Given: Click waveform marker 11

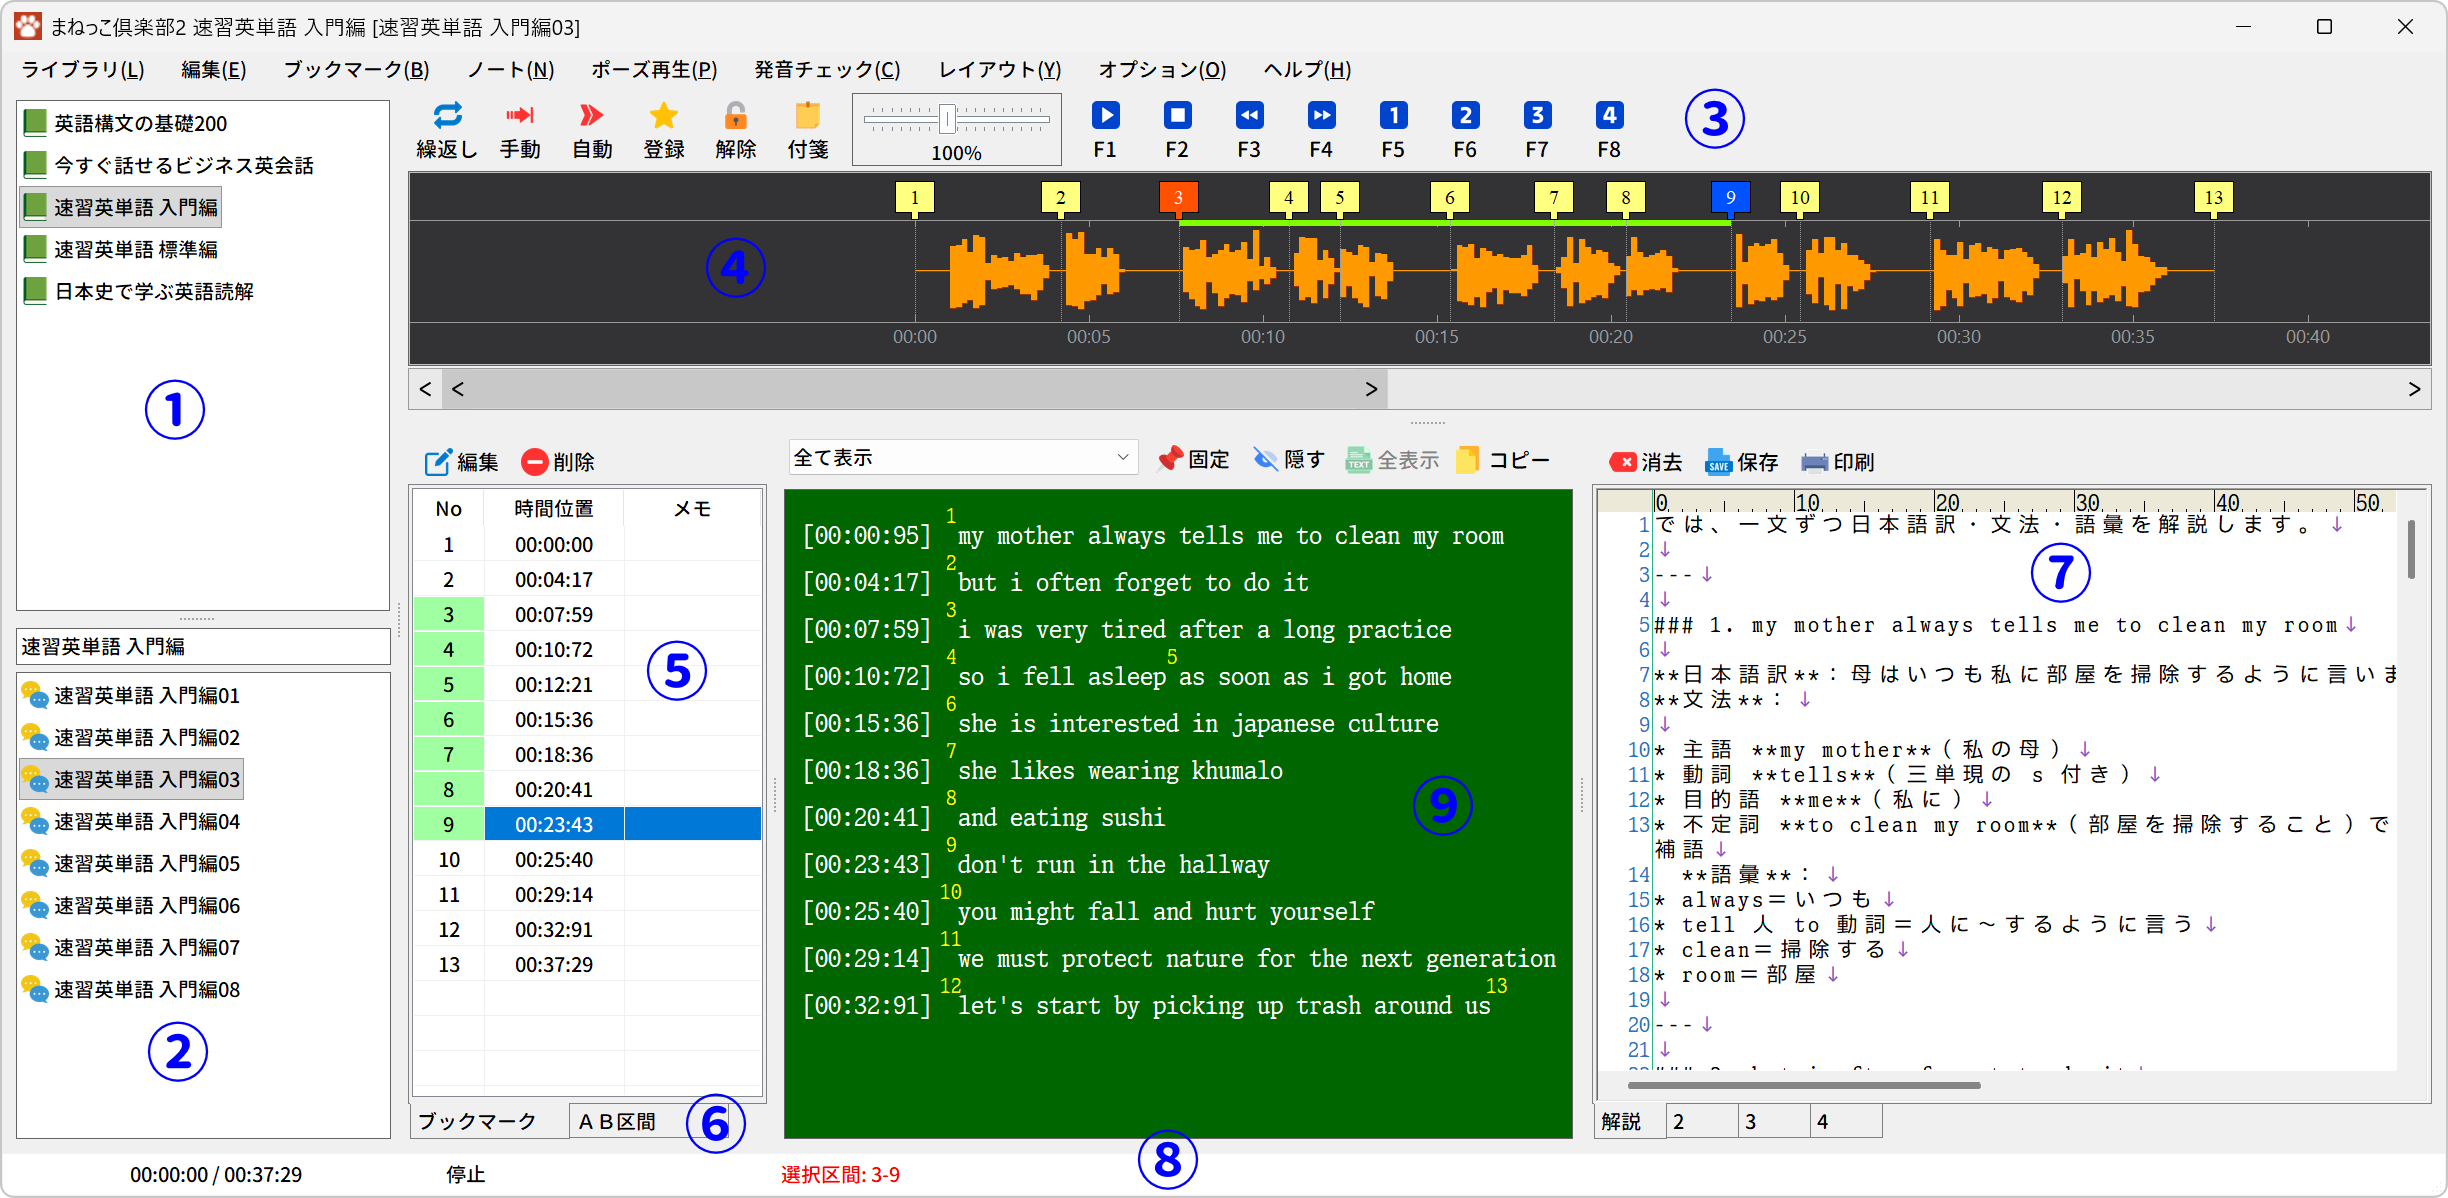Looking at the screenshot, I should 1929,198.
